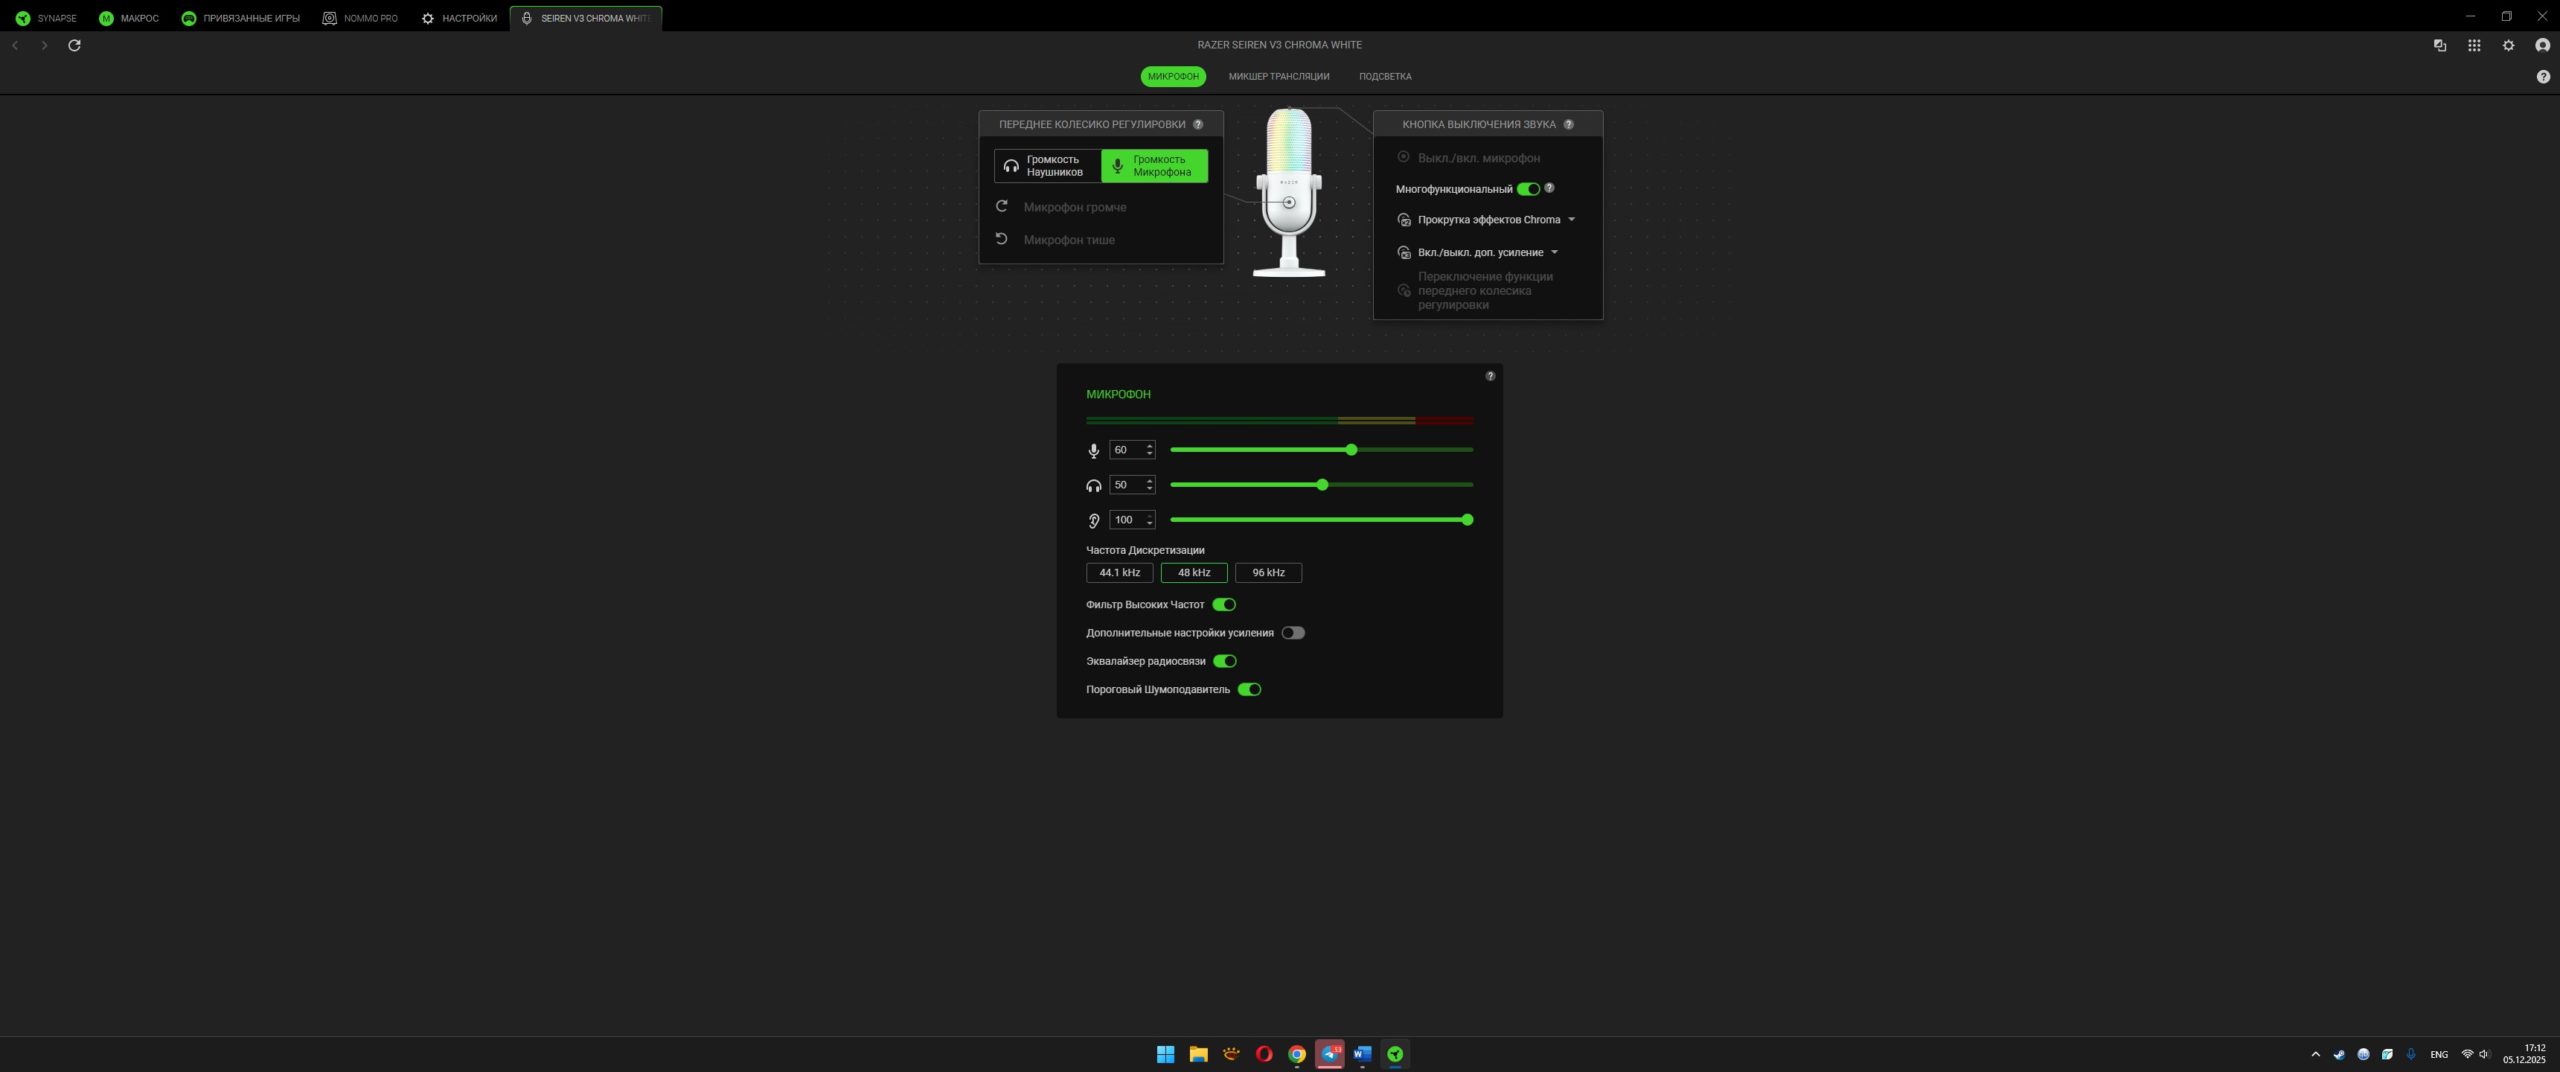This screenshot has width=2560, height=1072.
Task: Select 96 kHz sample rate
Action: tap(1268, 573)
